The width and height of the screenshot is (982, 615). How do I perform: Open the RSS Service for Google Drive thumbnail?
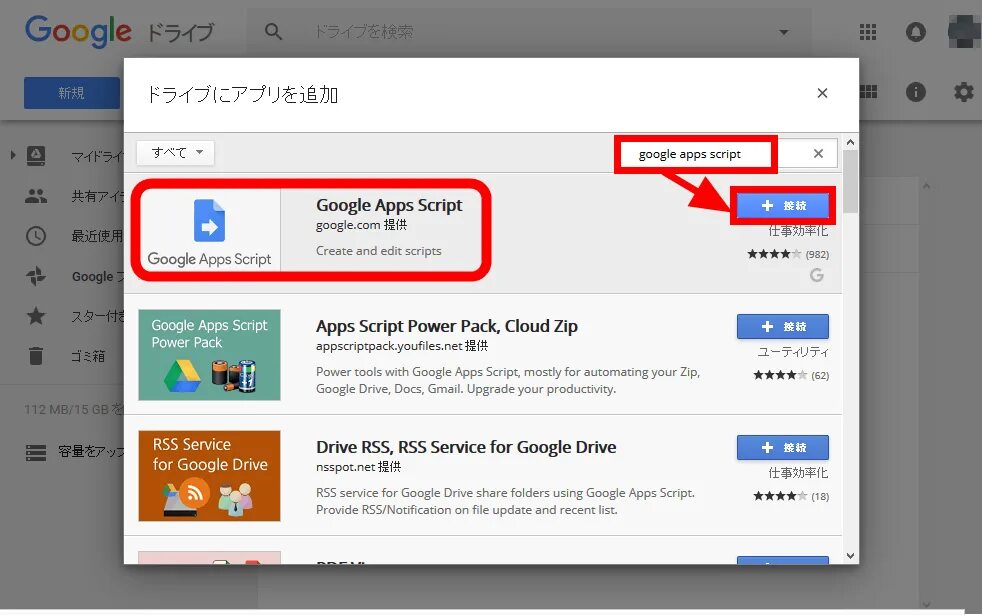(209, 475)
